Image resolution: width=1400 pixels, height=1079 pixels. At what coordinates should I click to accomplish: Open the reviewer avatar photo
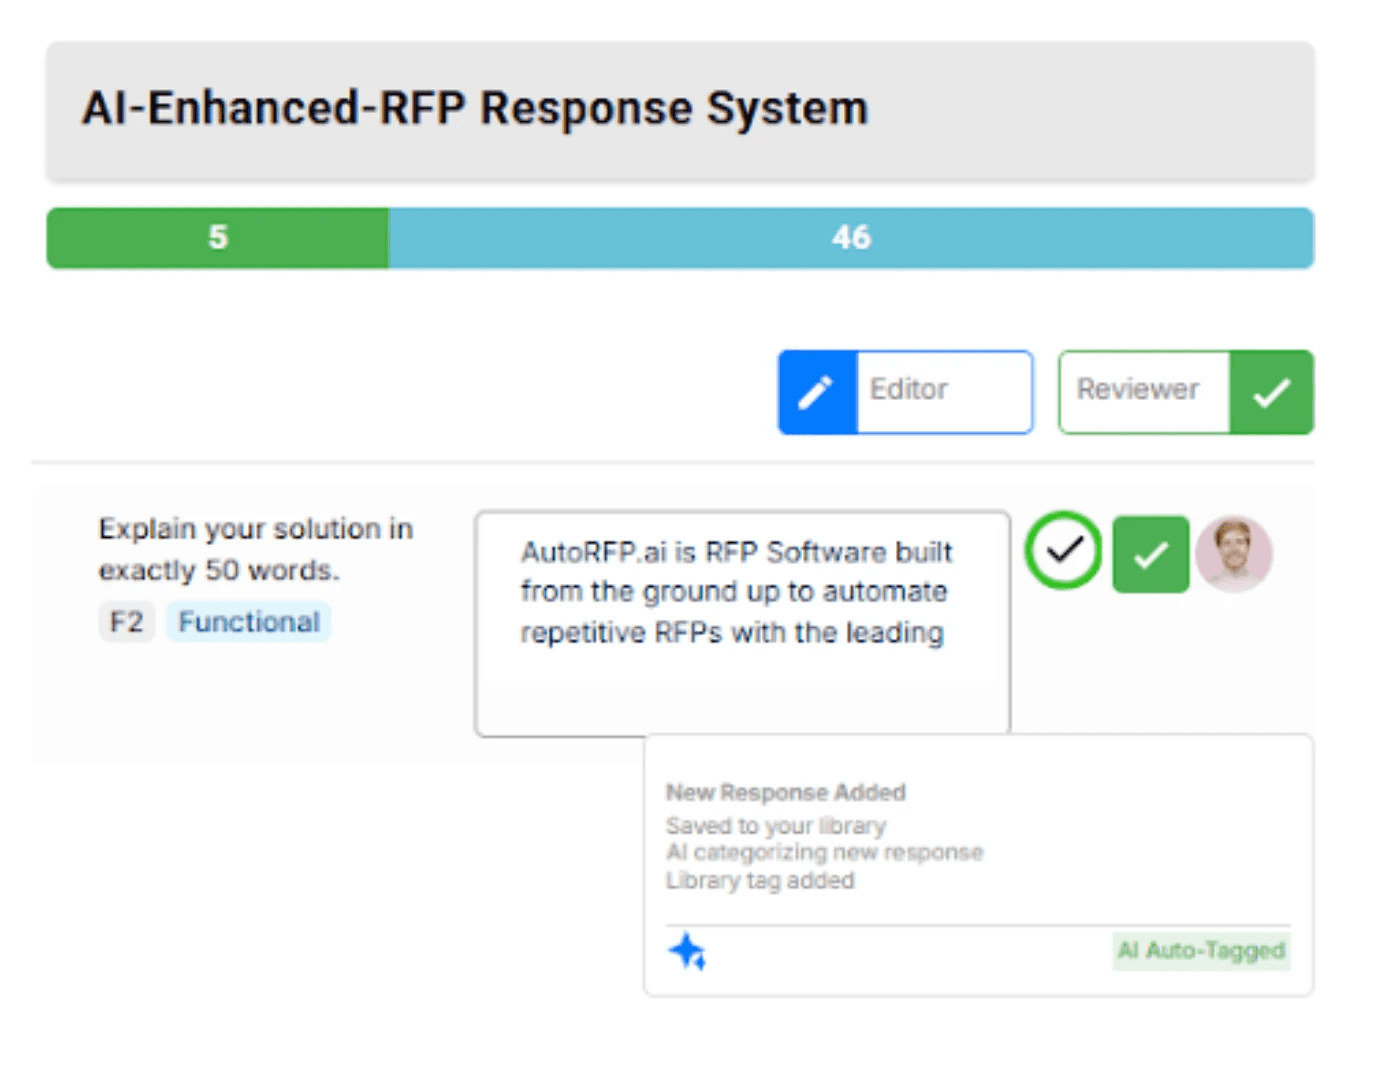(1234, 553)
